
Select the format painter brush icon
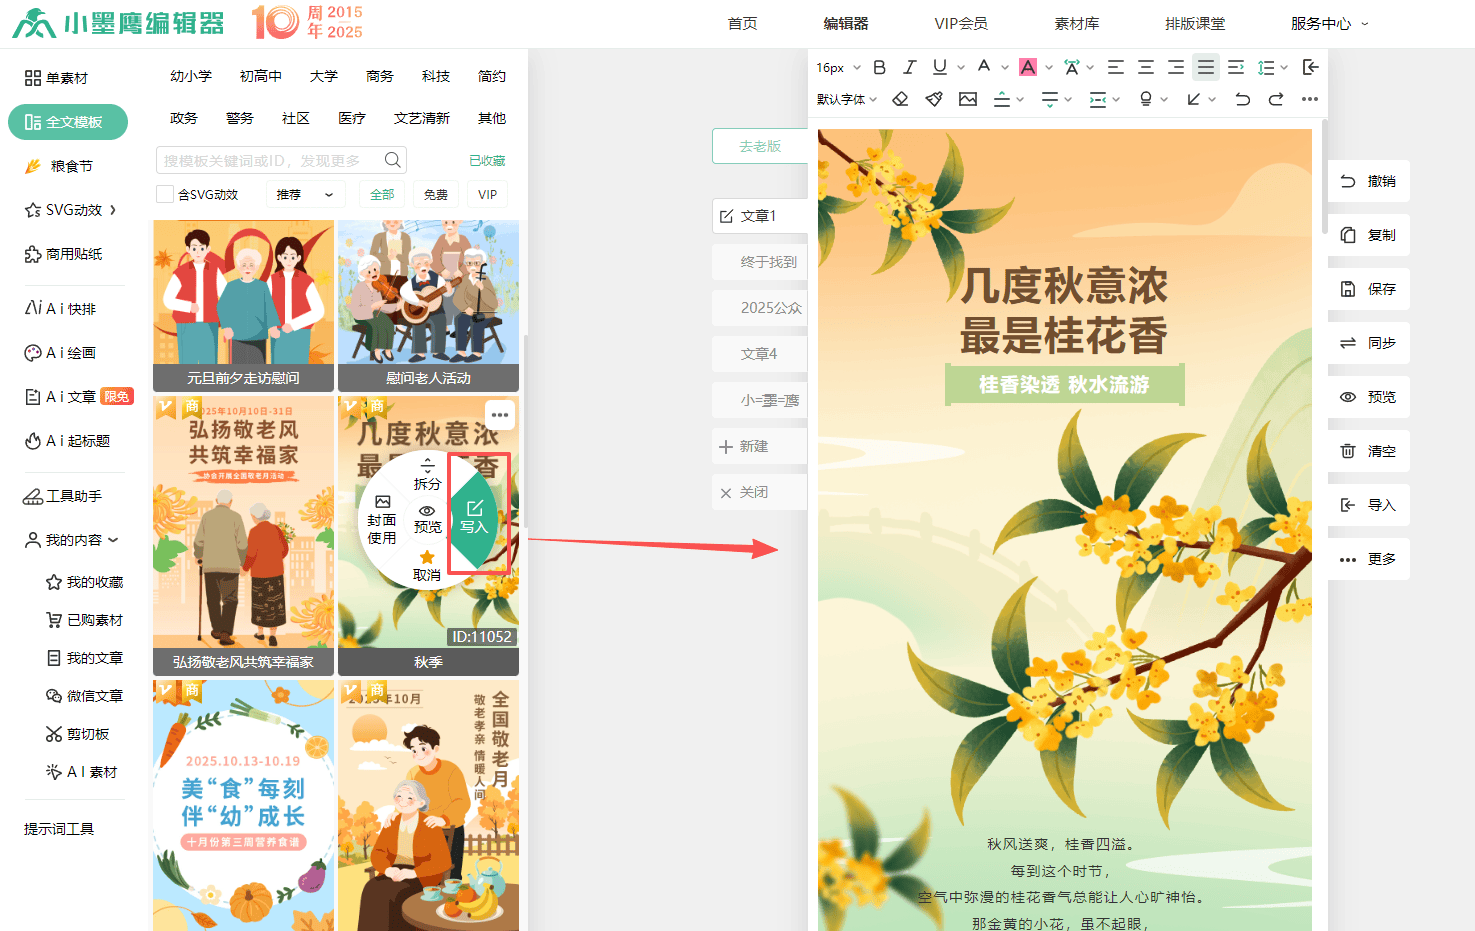tap(934, 99)
